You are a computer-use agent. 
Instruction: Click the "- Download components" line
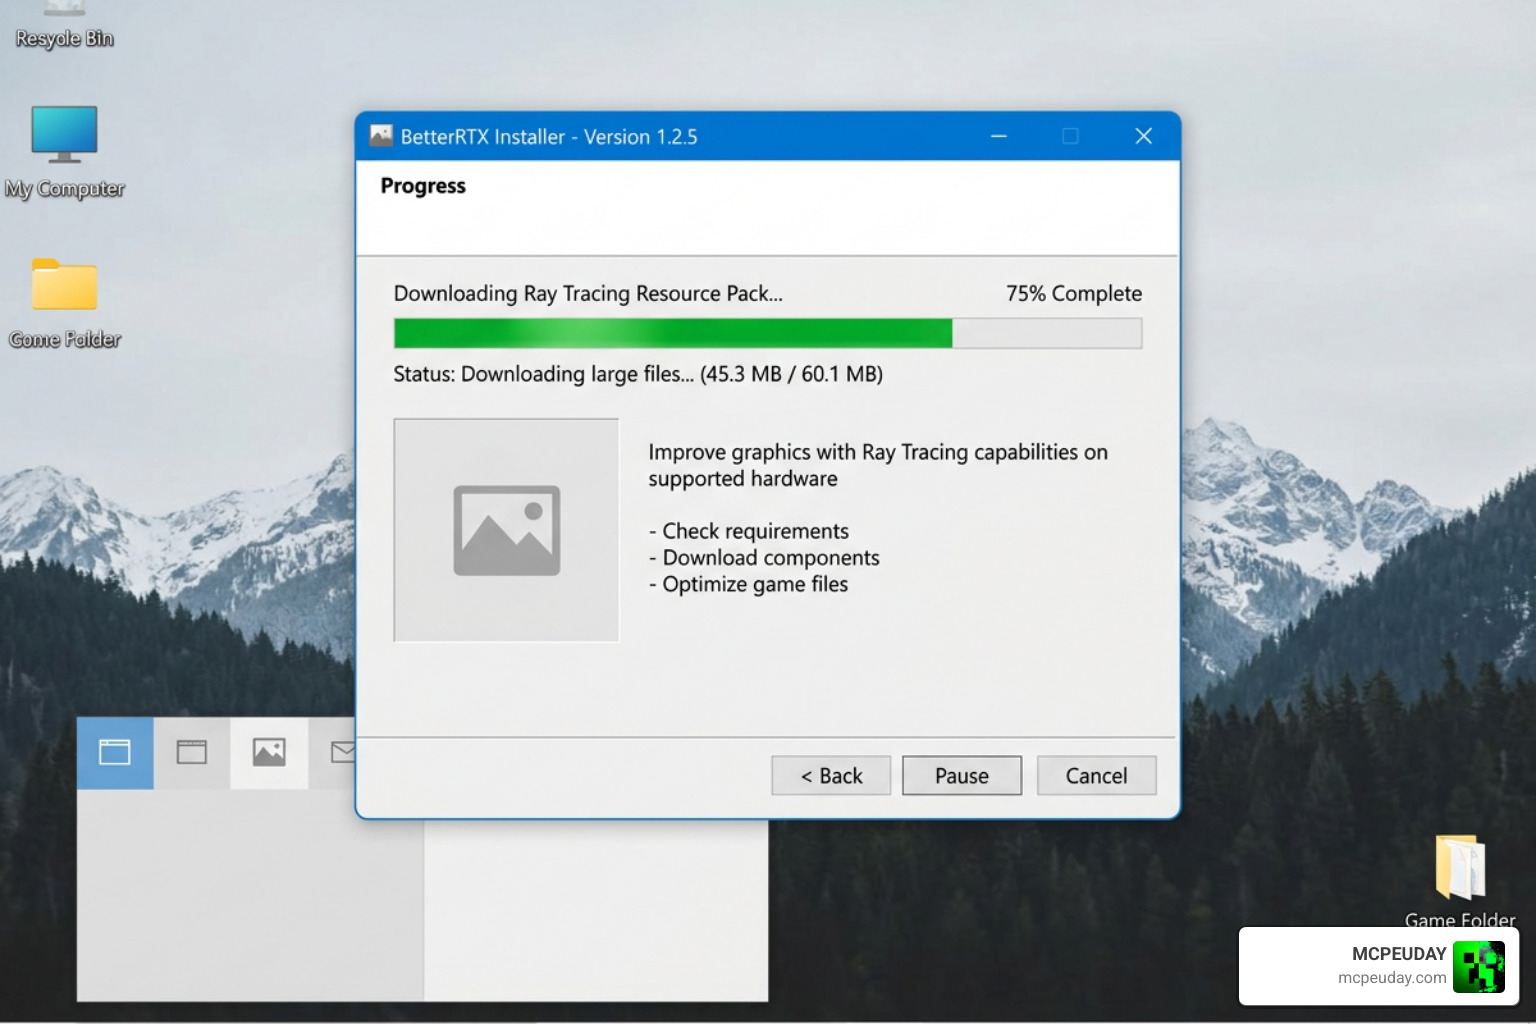(x=764, y=558)
